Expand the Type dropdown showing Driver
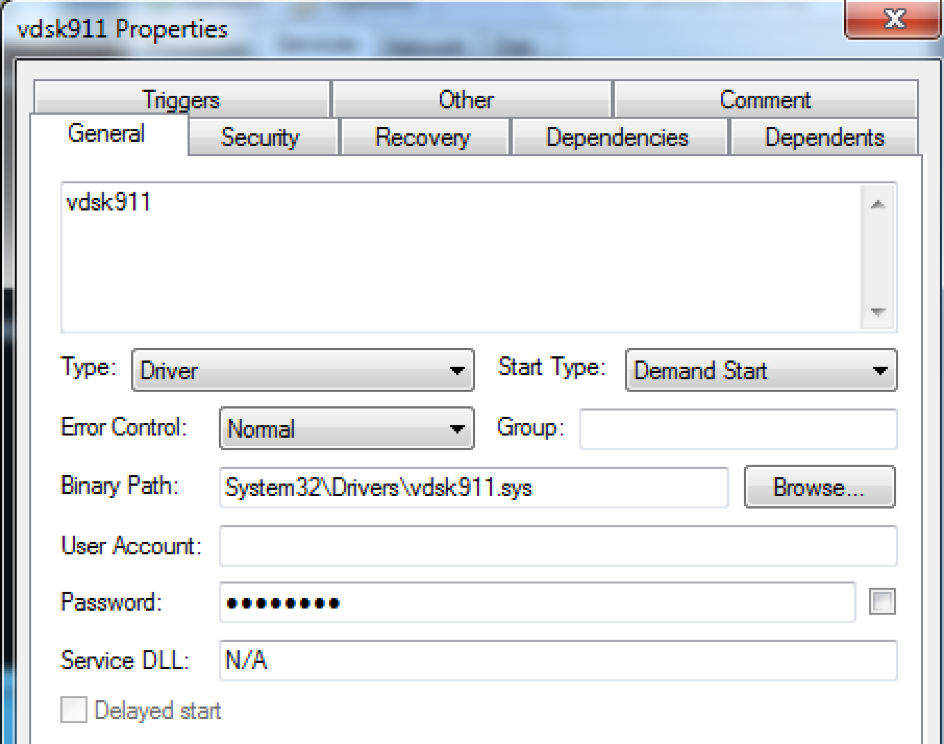 tap(303, 371)
